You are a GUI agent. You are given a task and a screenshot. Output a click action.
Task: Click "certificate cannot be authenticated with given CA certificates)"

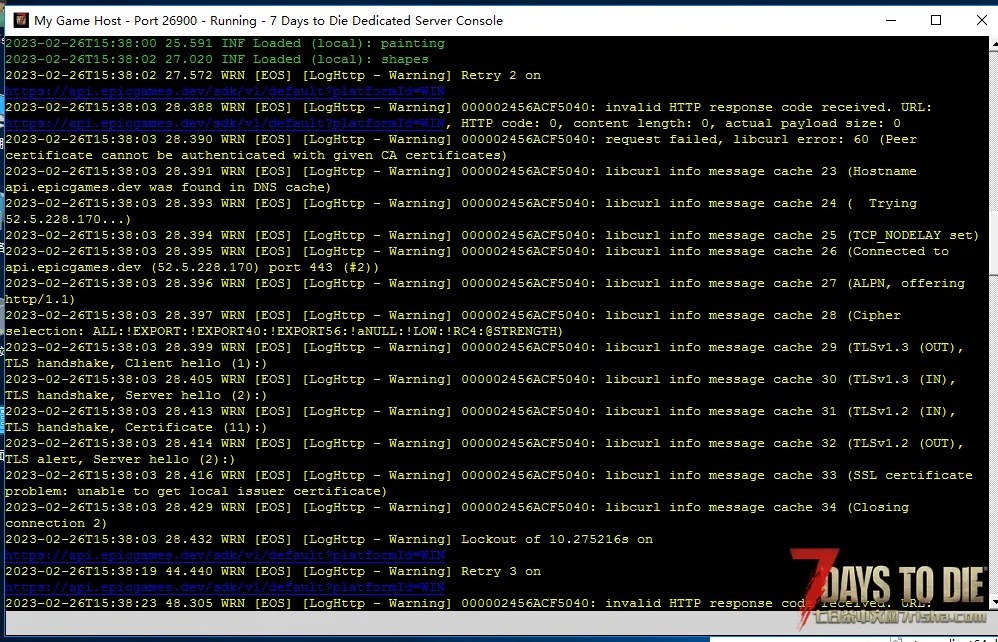[x=257, y=155]
